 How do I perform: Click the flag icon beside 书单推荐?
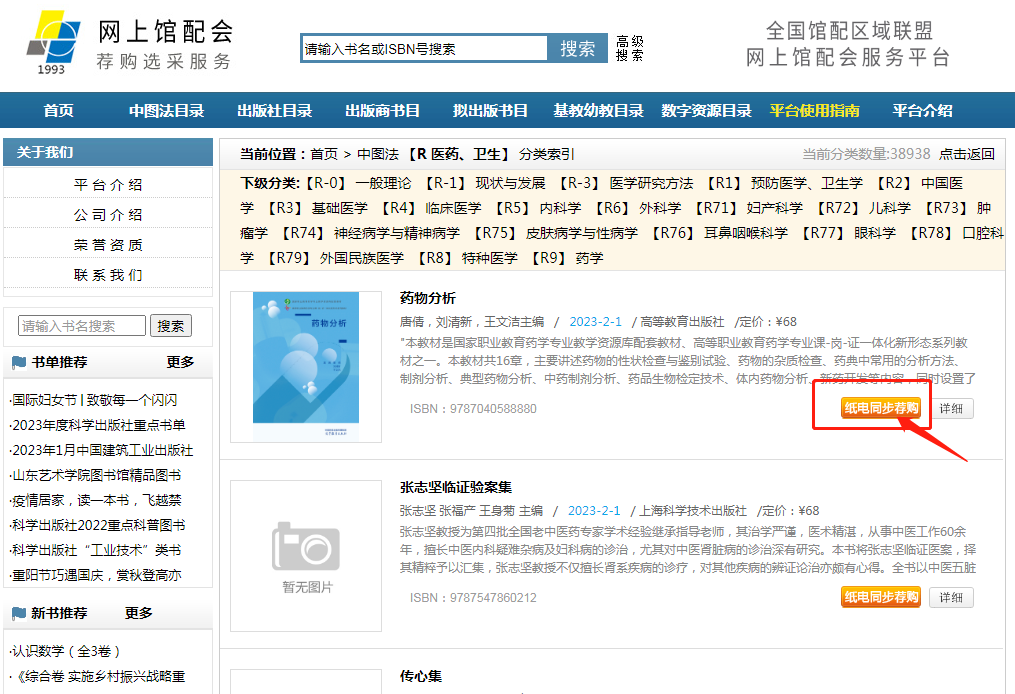tap(19, 362)
